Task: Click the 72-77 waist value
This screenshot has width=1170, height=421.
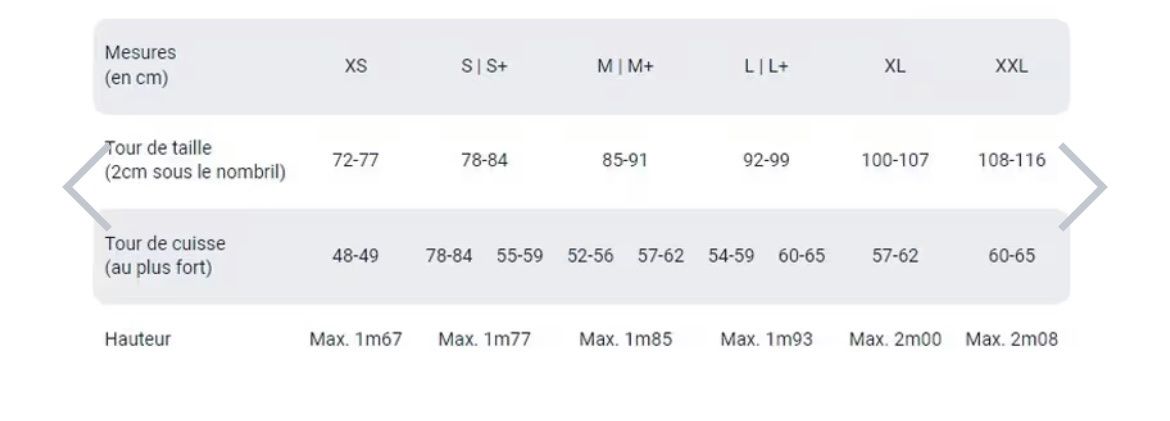Action: click(x=356, y=160)
